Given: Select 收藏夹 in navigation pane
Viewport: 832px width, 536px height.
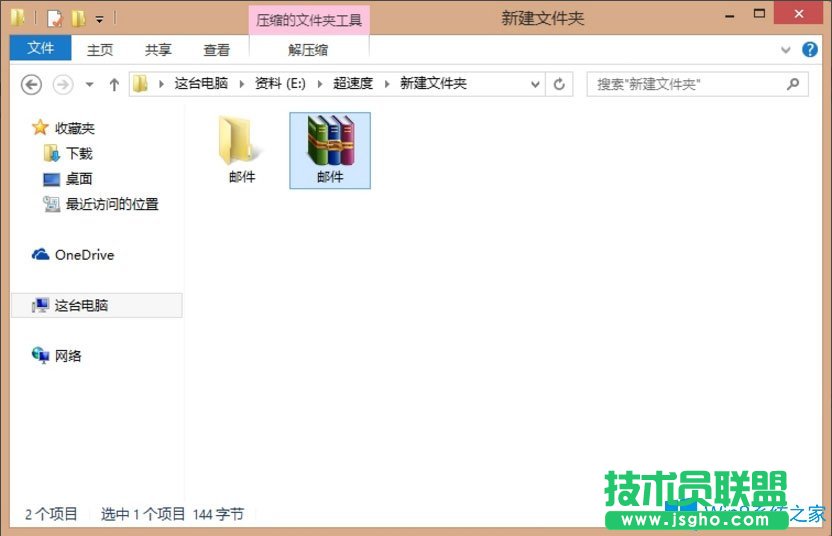Looking at the screenshot, I should (75, 128).
